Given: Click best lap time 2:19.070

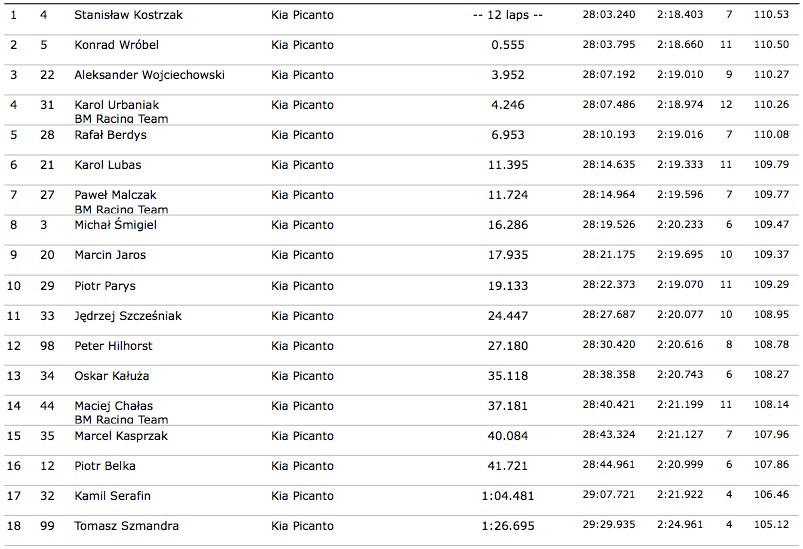Looking at the screenshot, I should [x=680, y=285].
